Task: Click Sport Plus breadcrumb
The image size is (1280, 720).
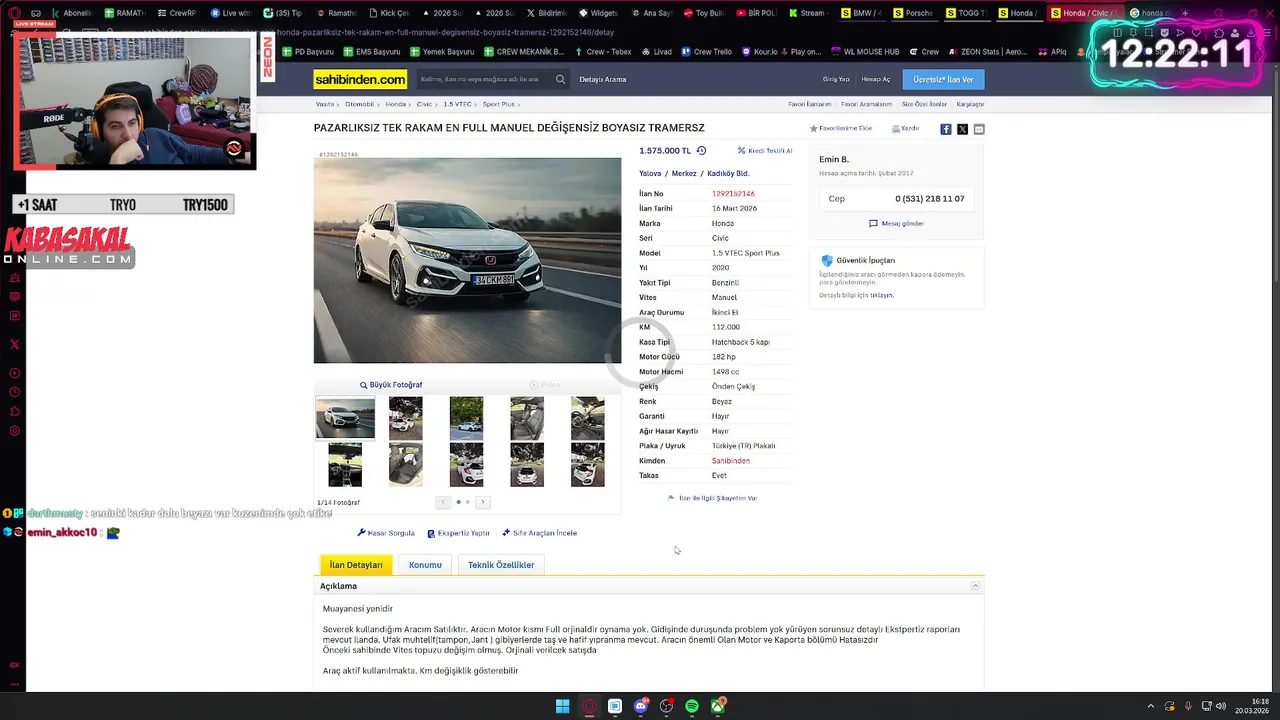Action: click(x=499, y=104)
